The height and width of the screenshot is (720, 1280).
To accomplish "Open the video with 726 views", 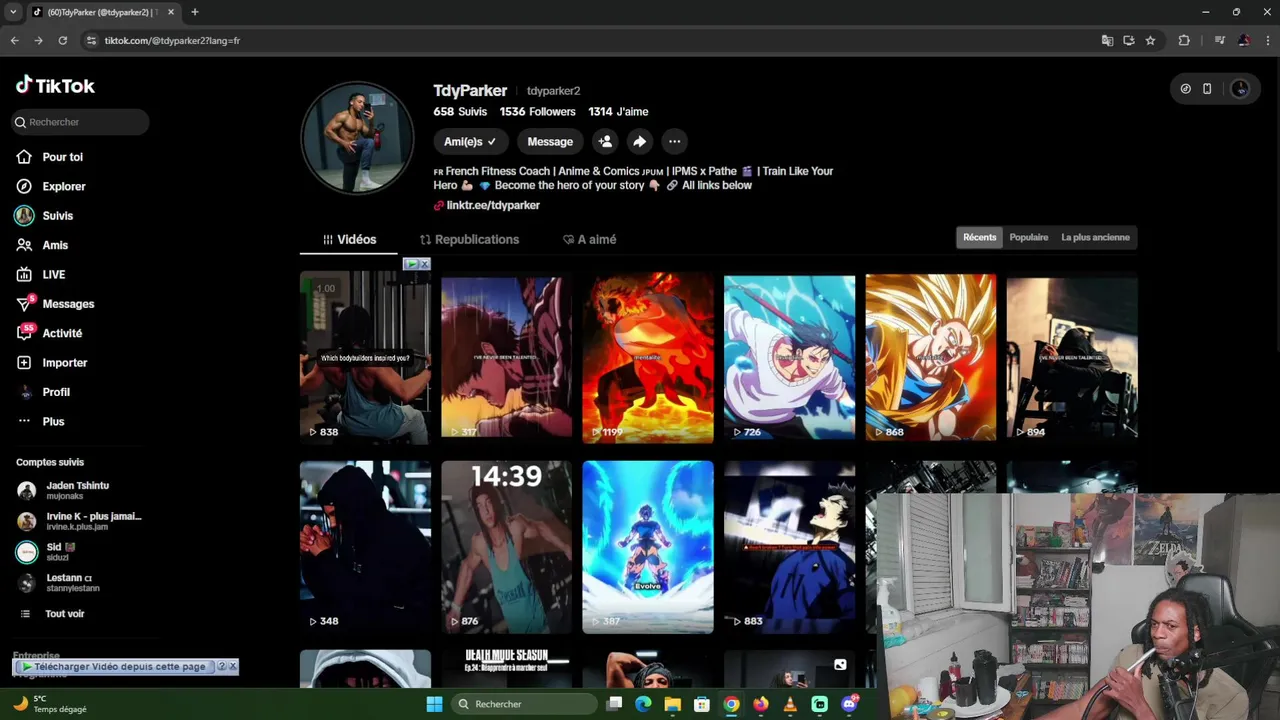I will (x=789, y=358).
